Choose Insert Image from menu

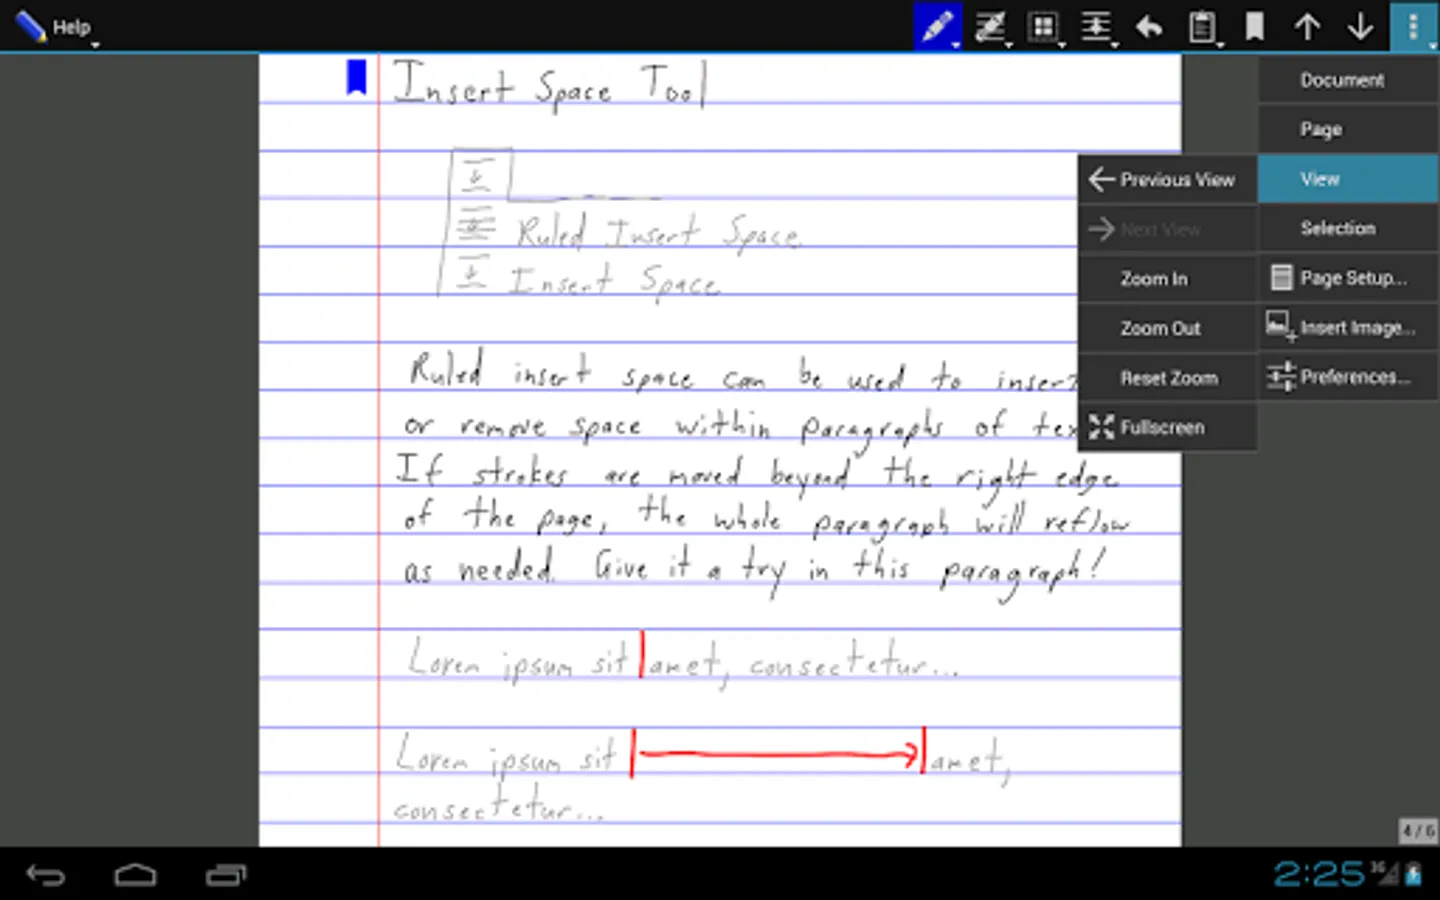point(1348,327)
